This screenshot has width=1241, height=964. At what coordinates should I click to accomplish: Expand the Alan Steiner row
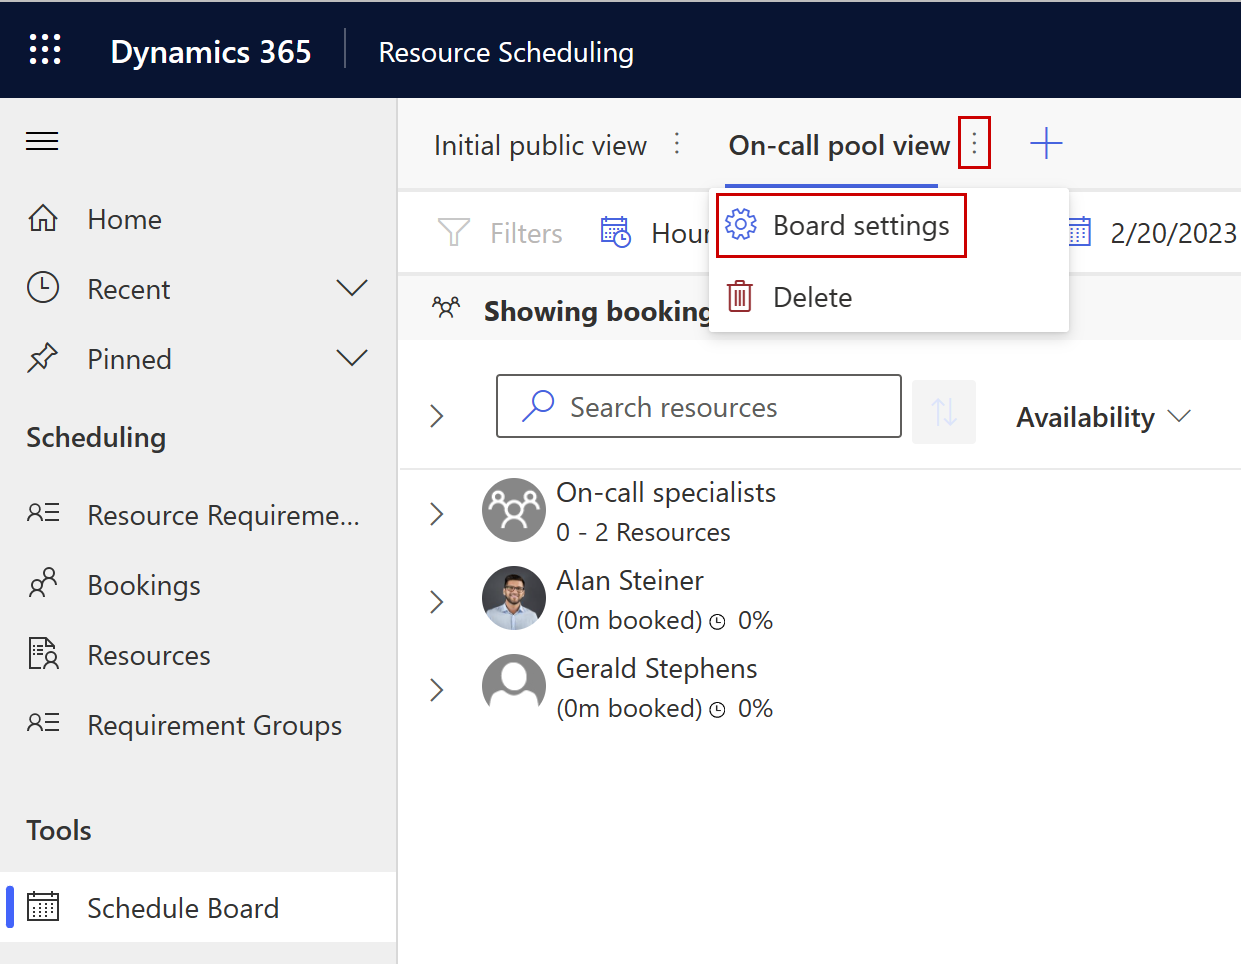[436, 602]
